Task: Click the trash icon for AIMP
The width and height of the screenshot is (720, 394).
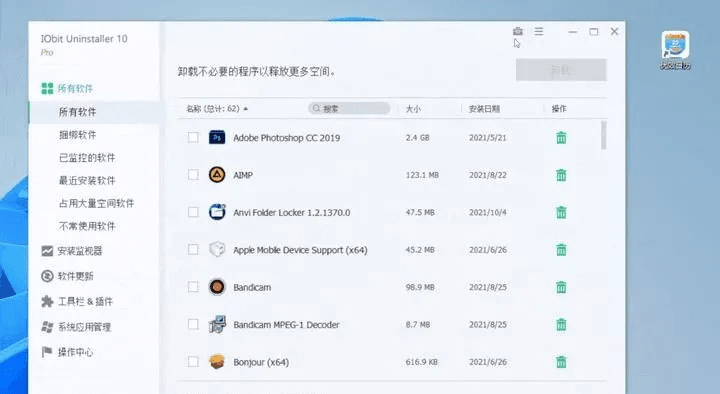Action: pyautogui.click(x=561, y=175)
